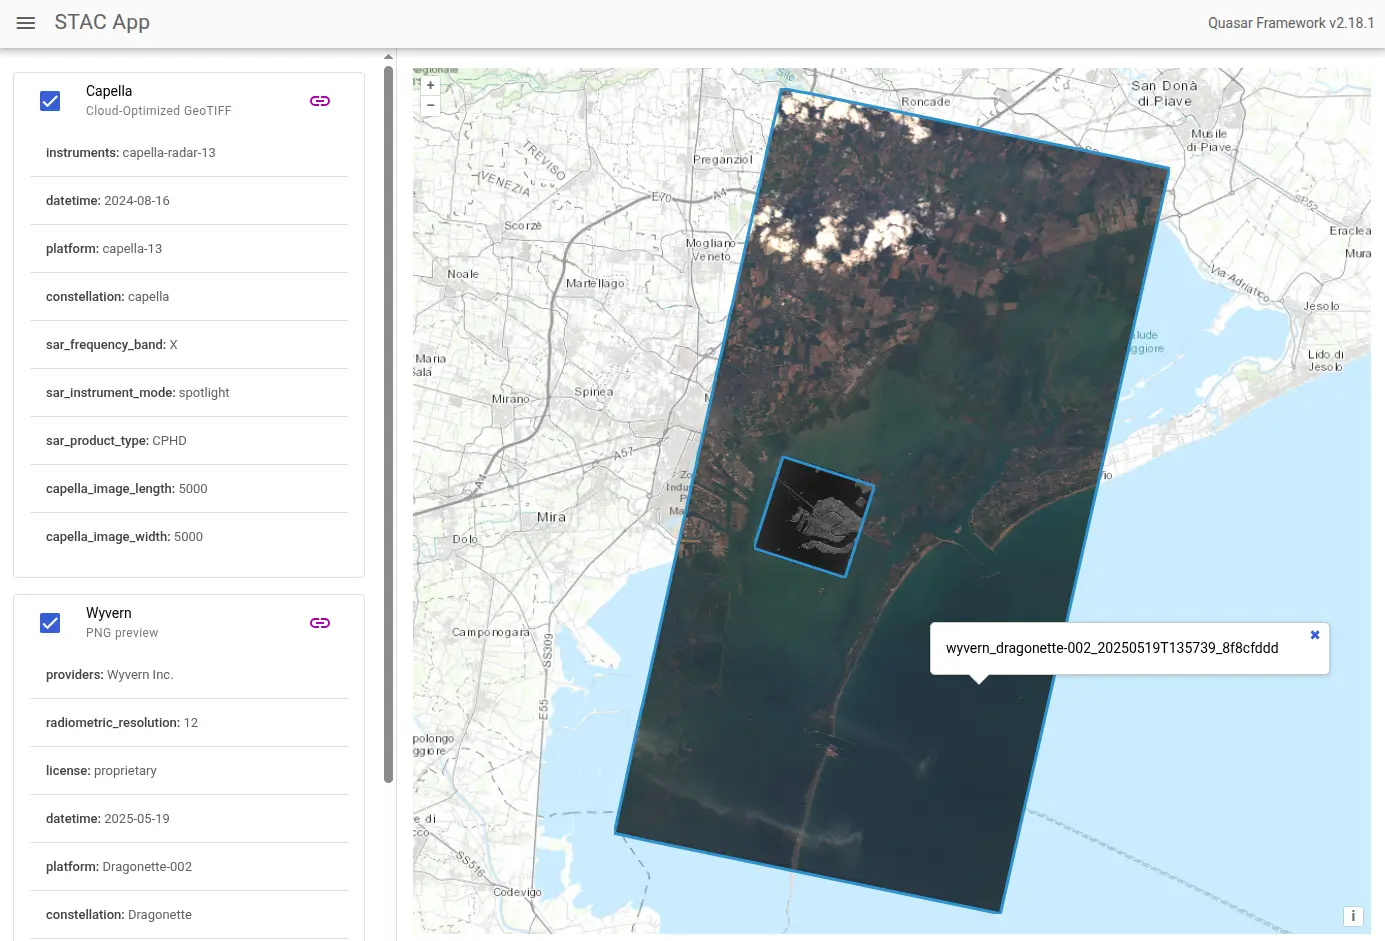The height and width of the screenshot is (941, 1385).
Task: Click the Capella SAR image thumbnail on map
Action: pyautogui.click(x=814, y=517)
